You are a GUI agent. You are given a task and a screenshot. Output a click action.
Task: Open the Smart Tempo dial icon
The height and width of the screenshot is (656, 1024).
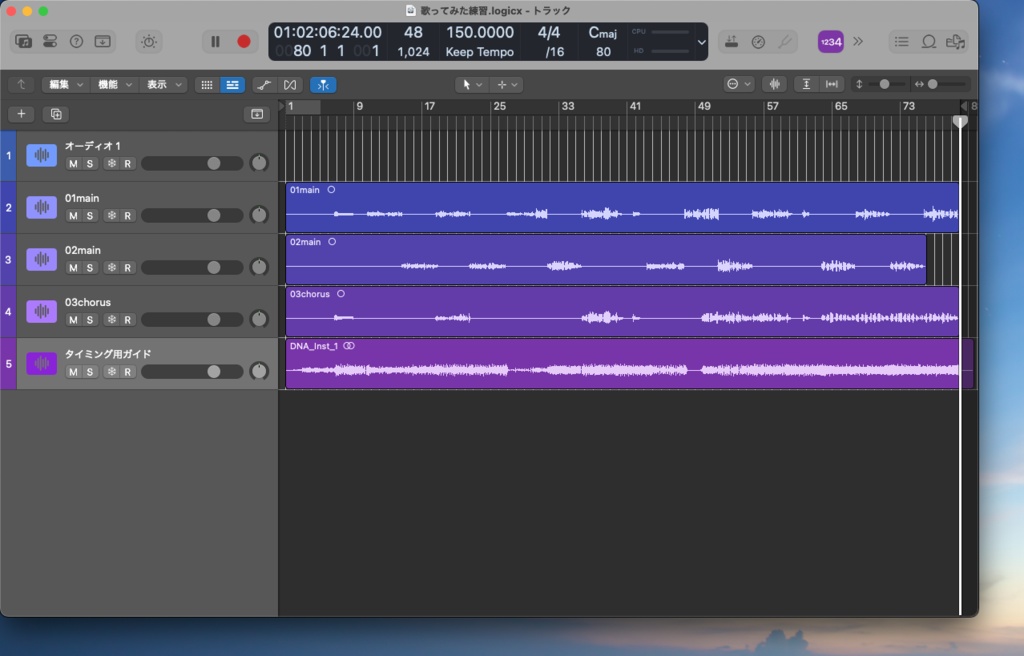click(x=149, y=42)
